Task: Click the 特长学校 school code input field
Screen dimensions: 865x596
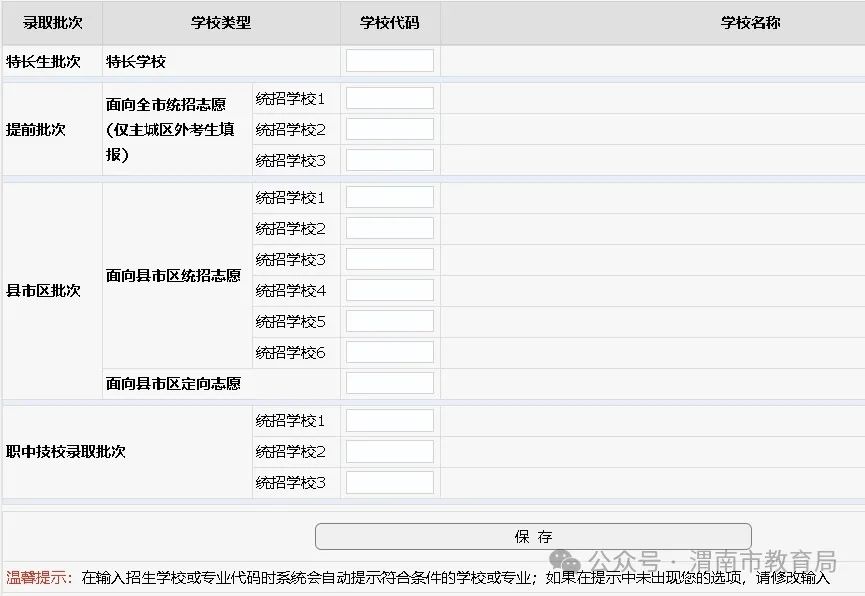Action: point(389,60)
